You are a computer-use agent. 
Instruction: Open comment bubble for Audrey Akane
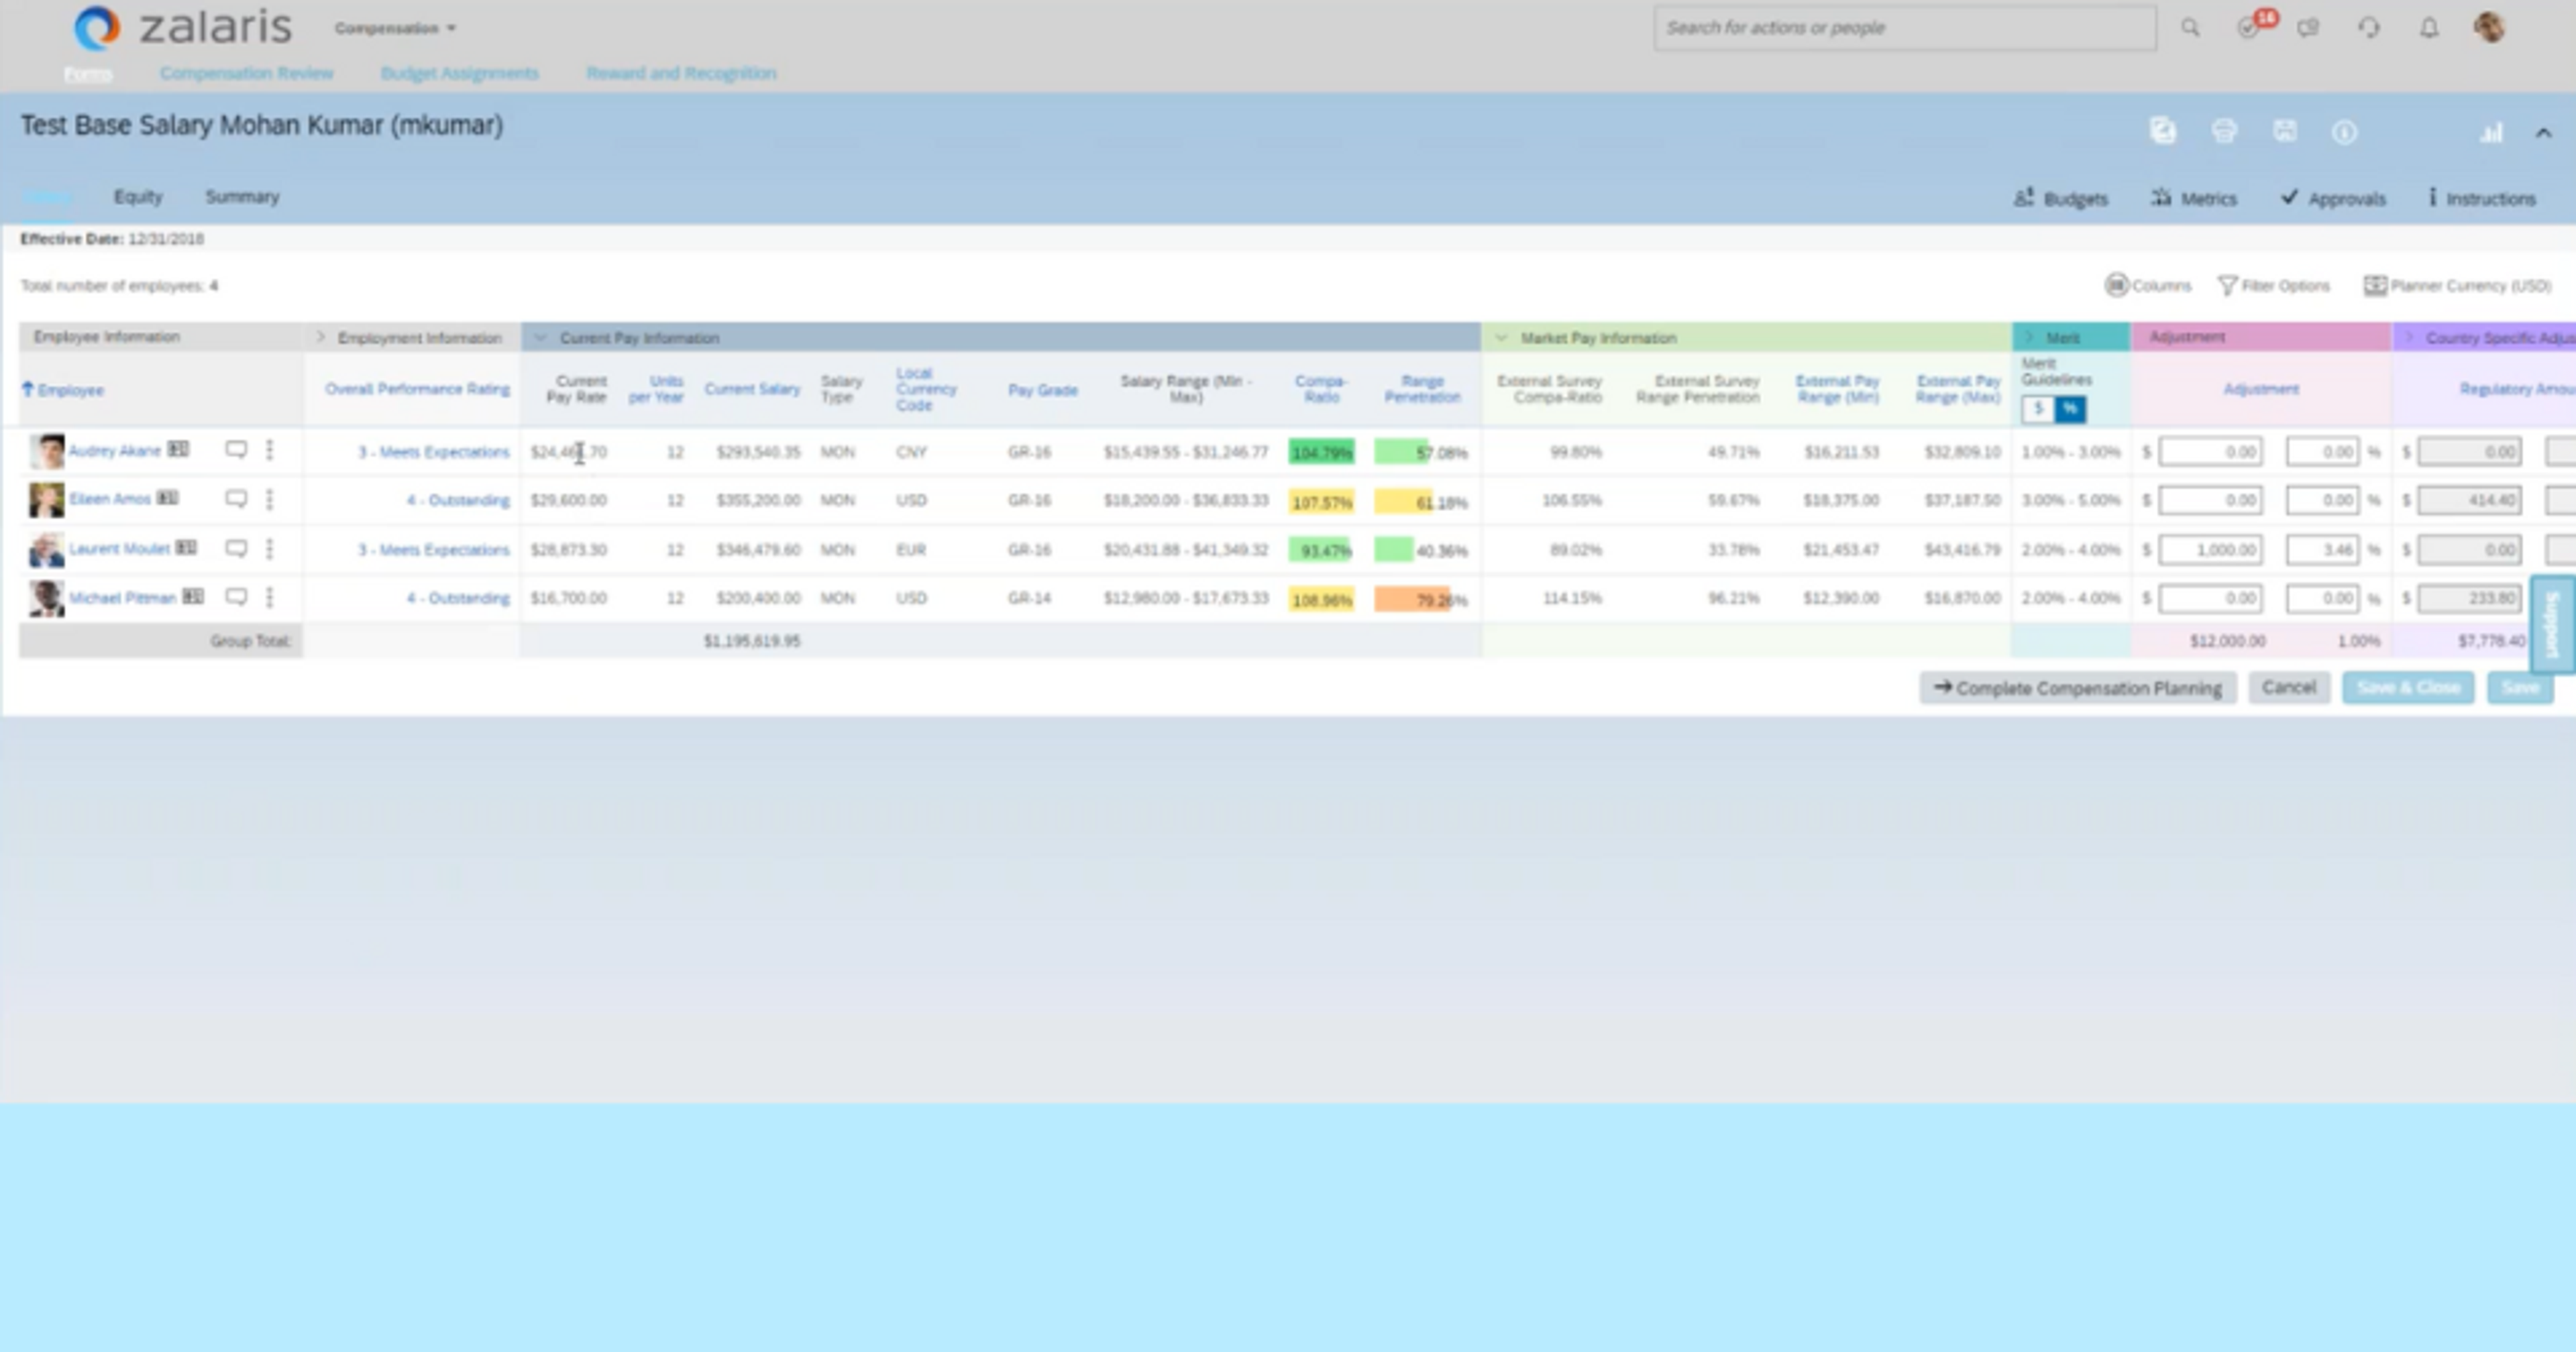(x=236, y=450)
